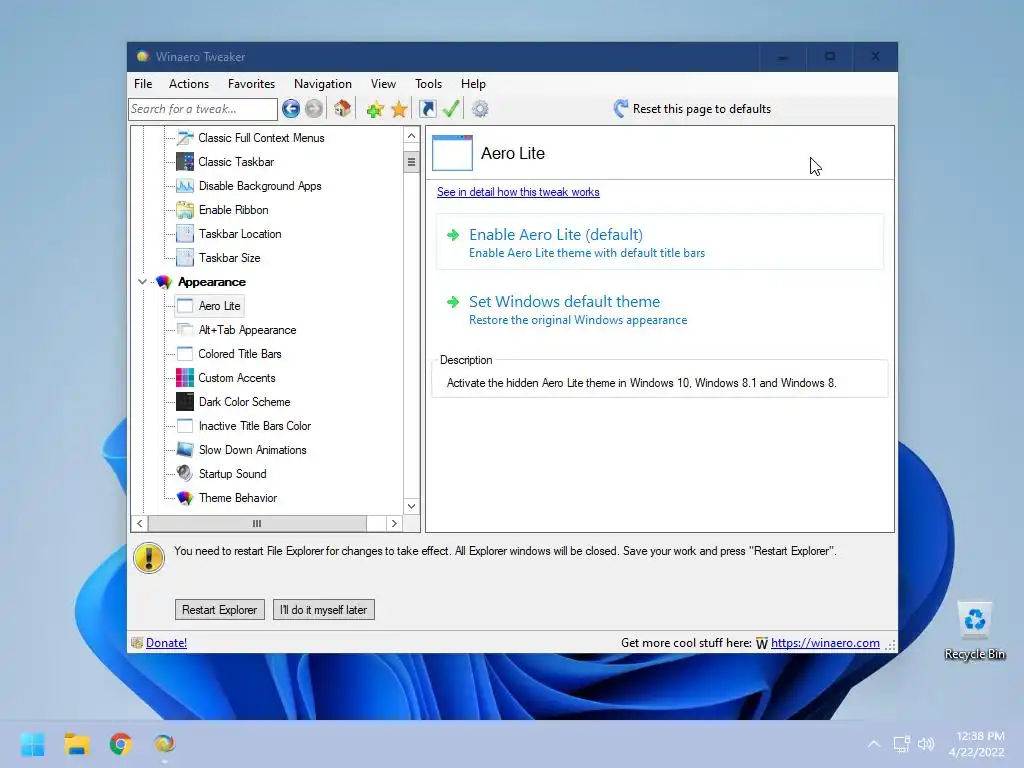Focus the Search for a tweak field
Image resolution: width=1024 pixels, height=768 pixels.
202,109
